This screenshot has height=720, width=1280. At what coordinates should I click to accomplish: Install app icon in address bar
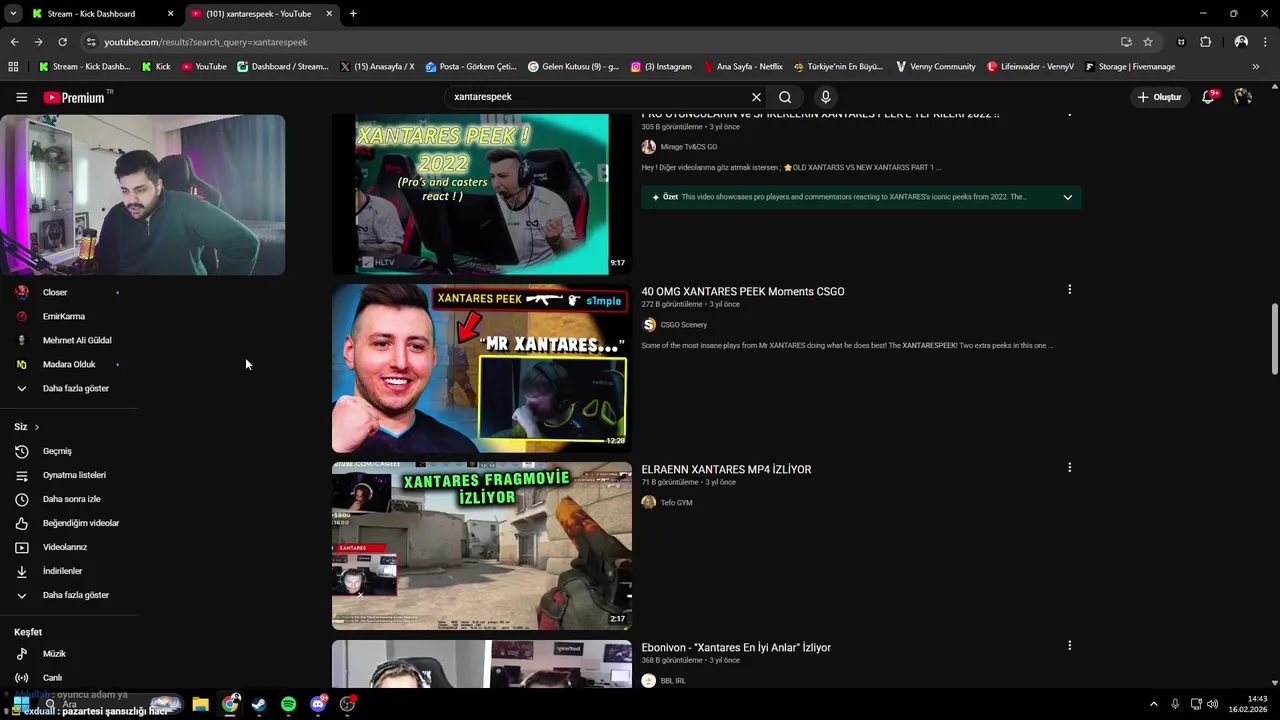(1126, 42)
